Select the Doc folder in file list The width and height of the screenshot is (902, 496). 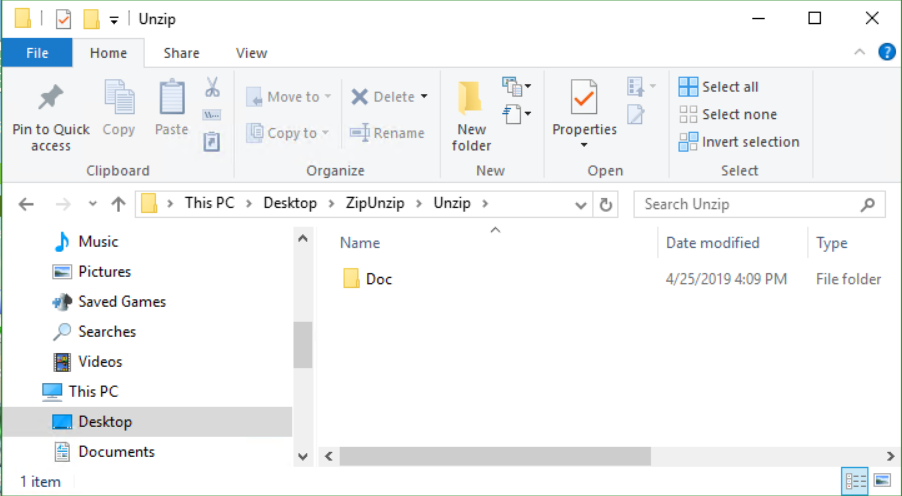[x=378, y=279]
